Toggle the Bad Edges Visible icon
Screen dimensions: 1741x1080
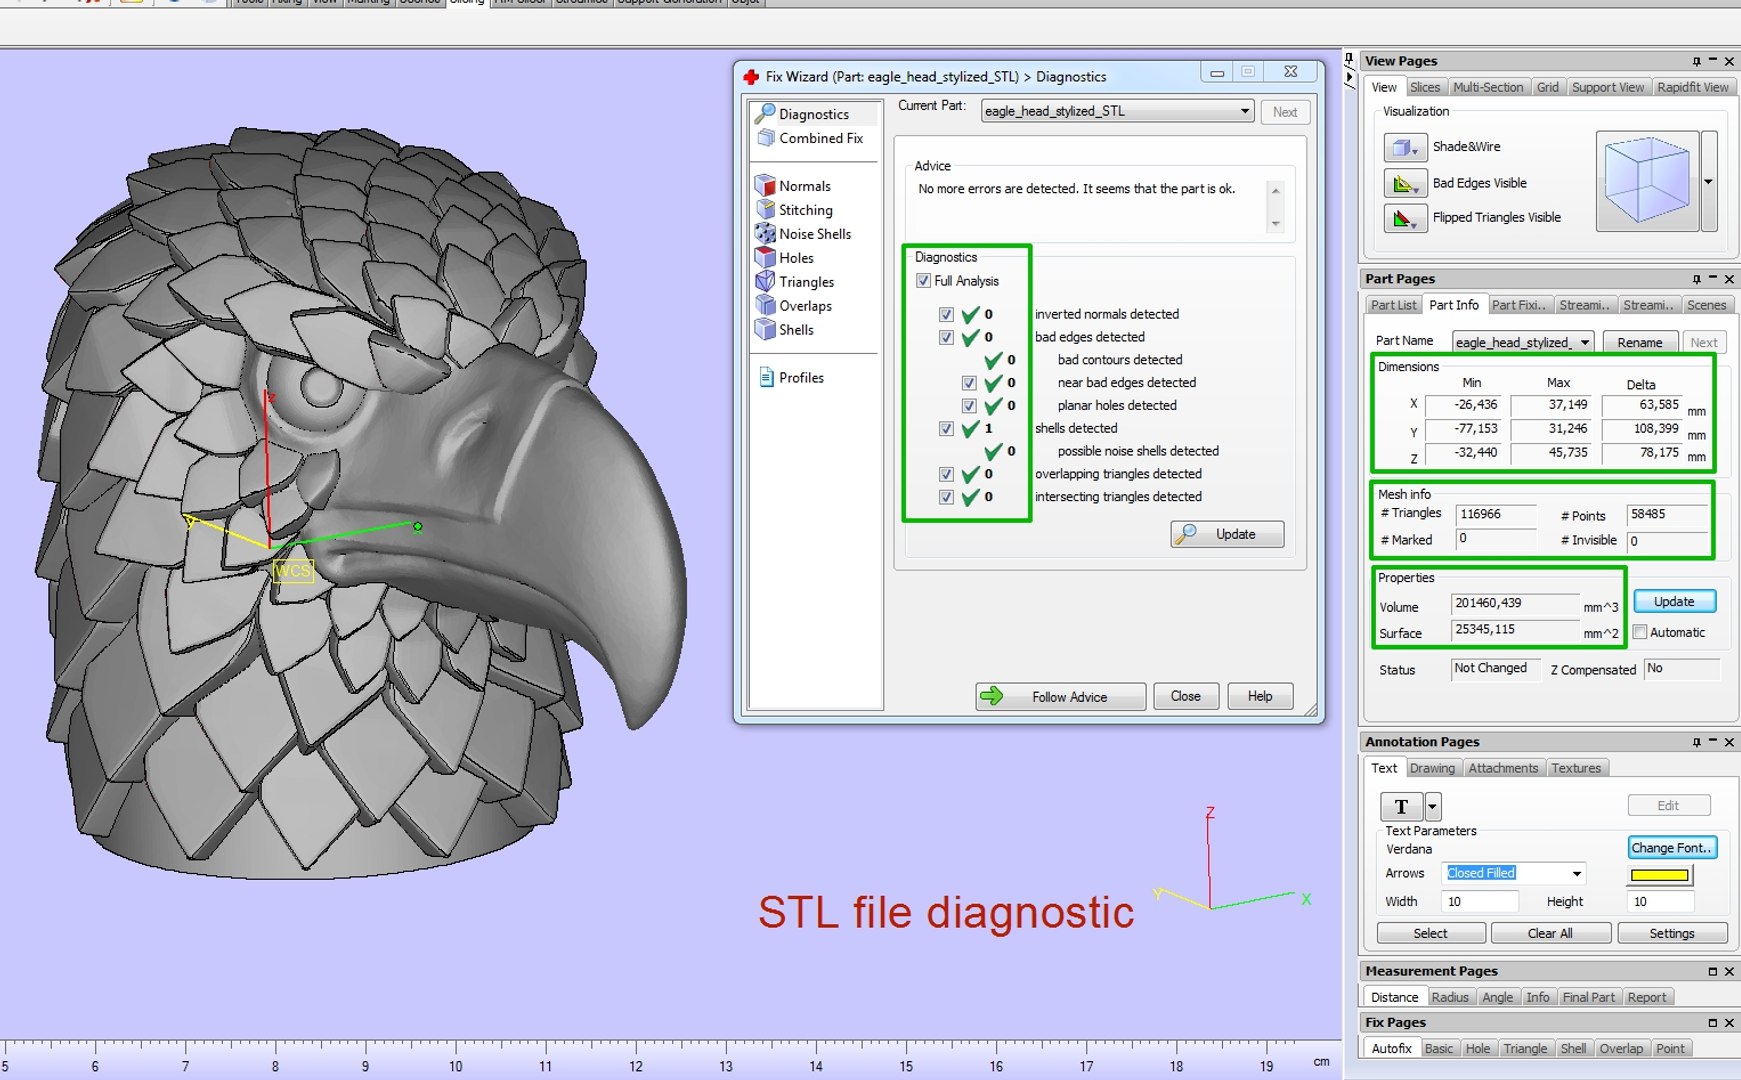[1404, 183]
